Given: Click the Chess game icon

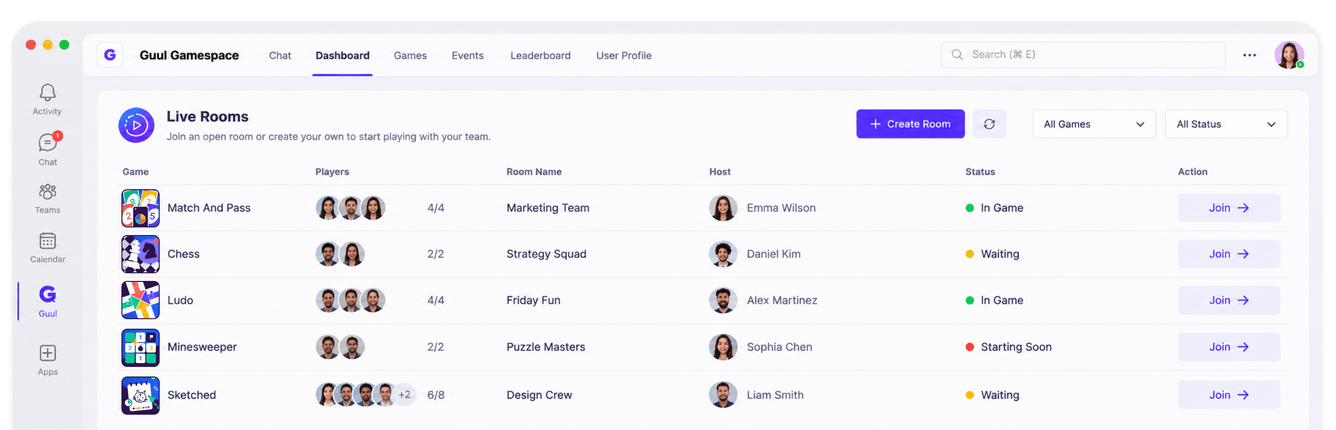Looking at the screenshot, I should [x=140, y=254].
